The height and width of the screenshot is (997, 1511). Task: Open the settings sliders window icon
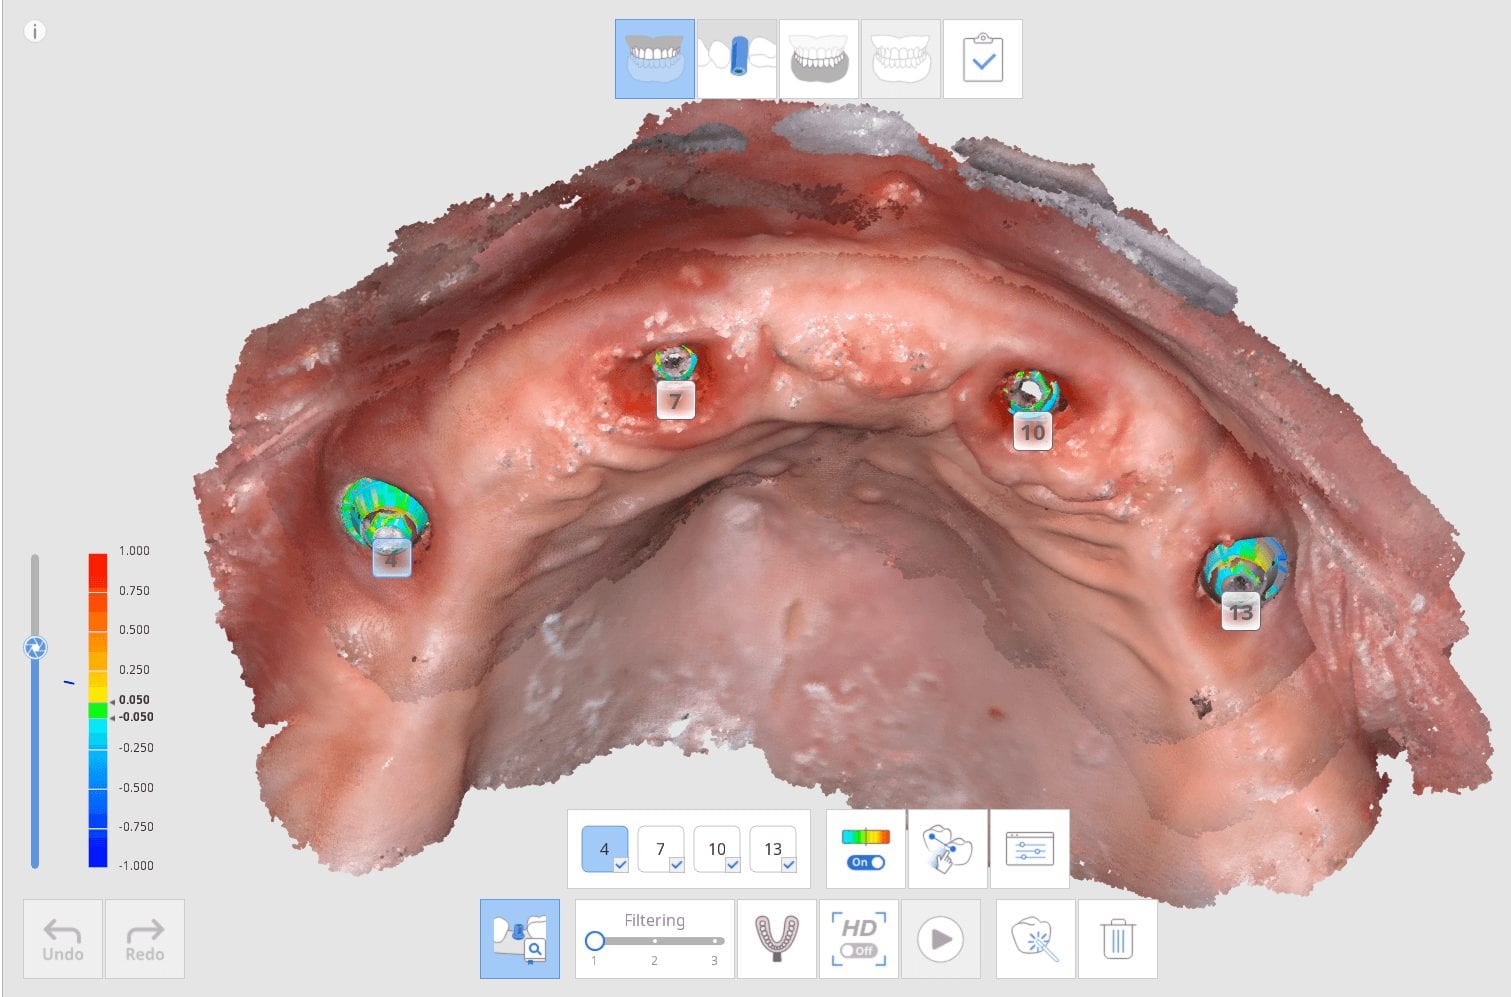click(1029, 849)
